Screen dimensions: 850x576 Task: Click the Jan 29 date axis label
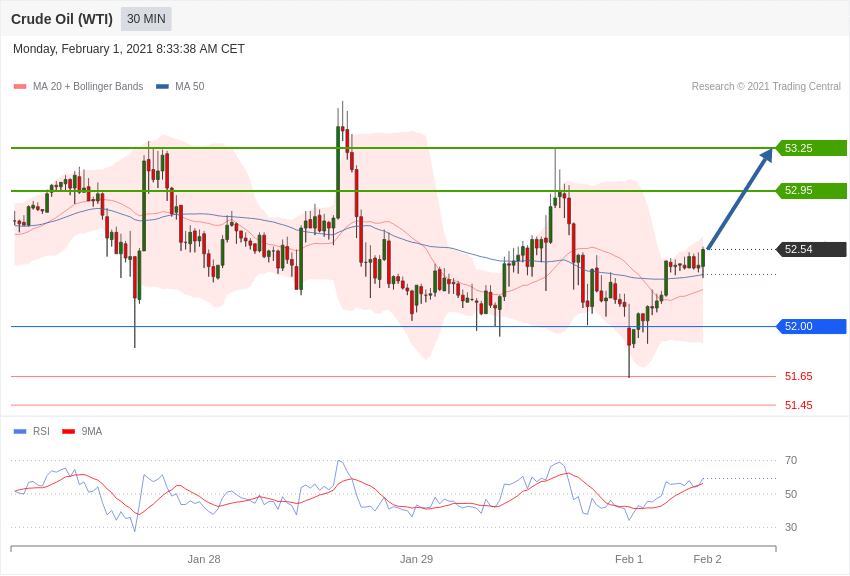click(416, 559)
